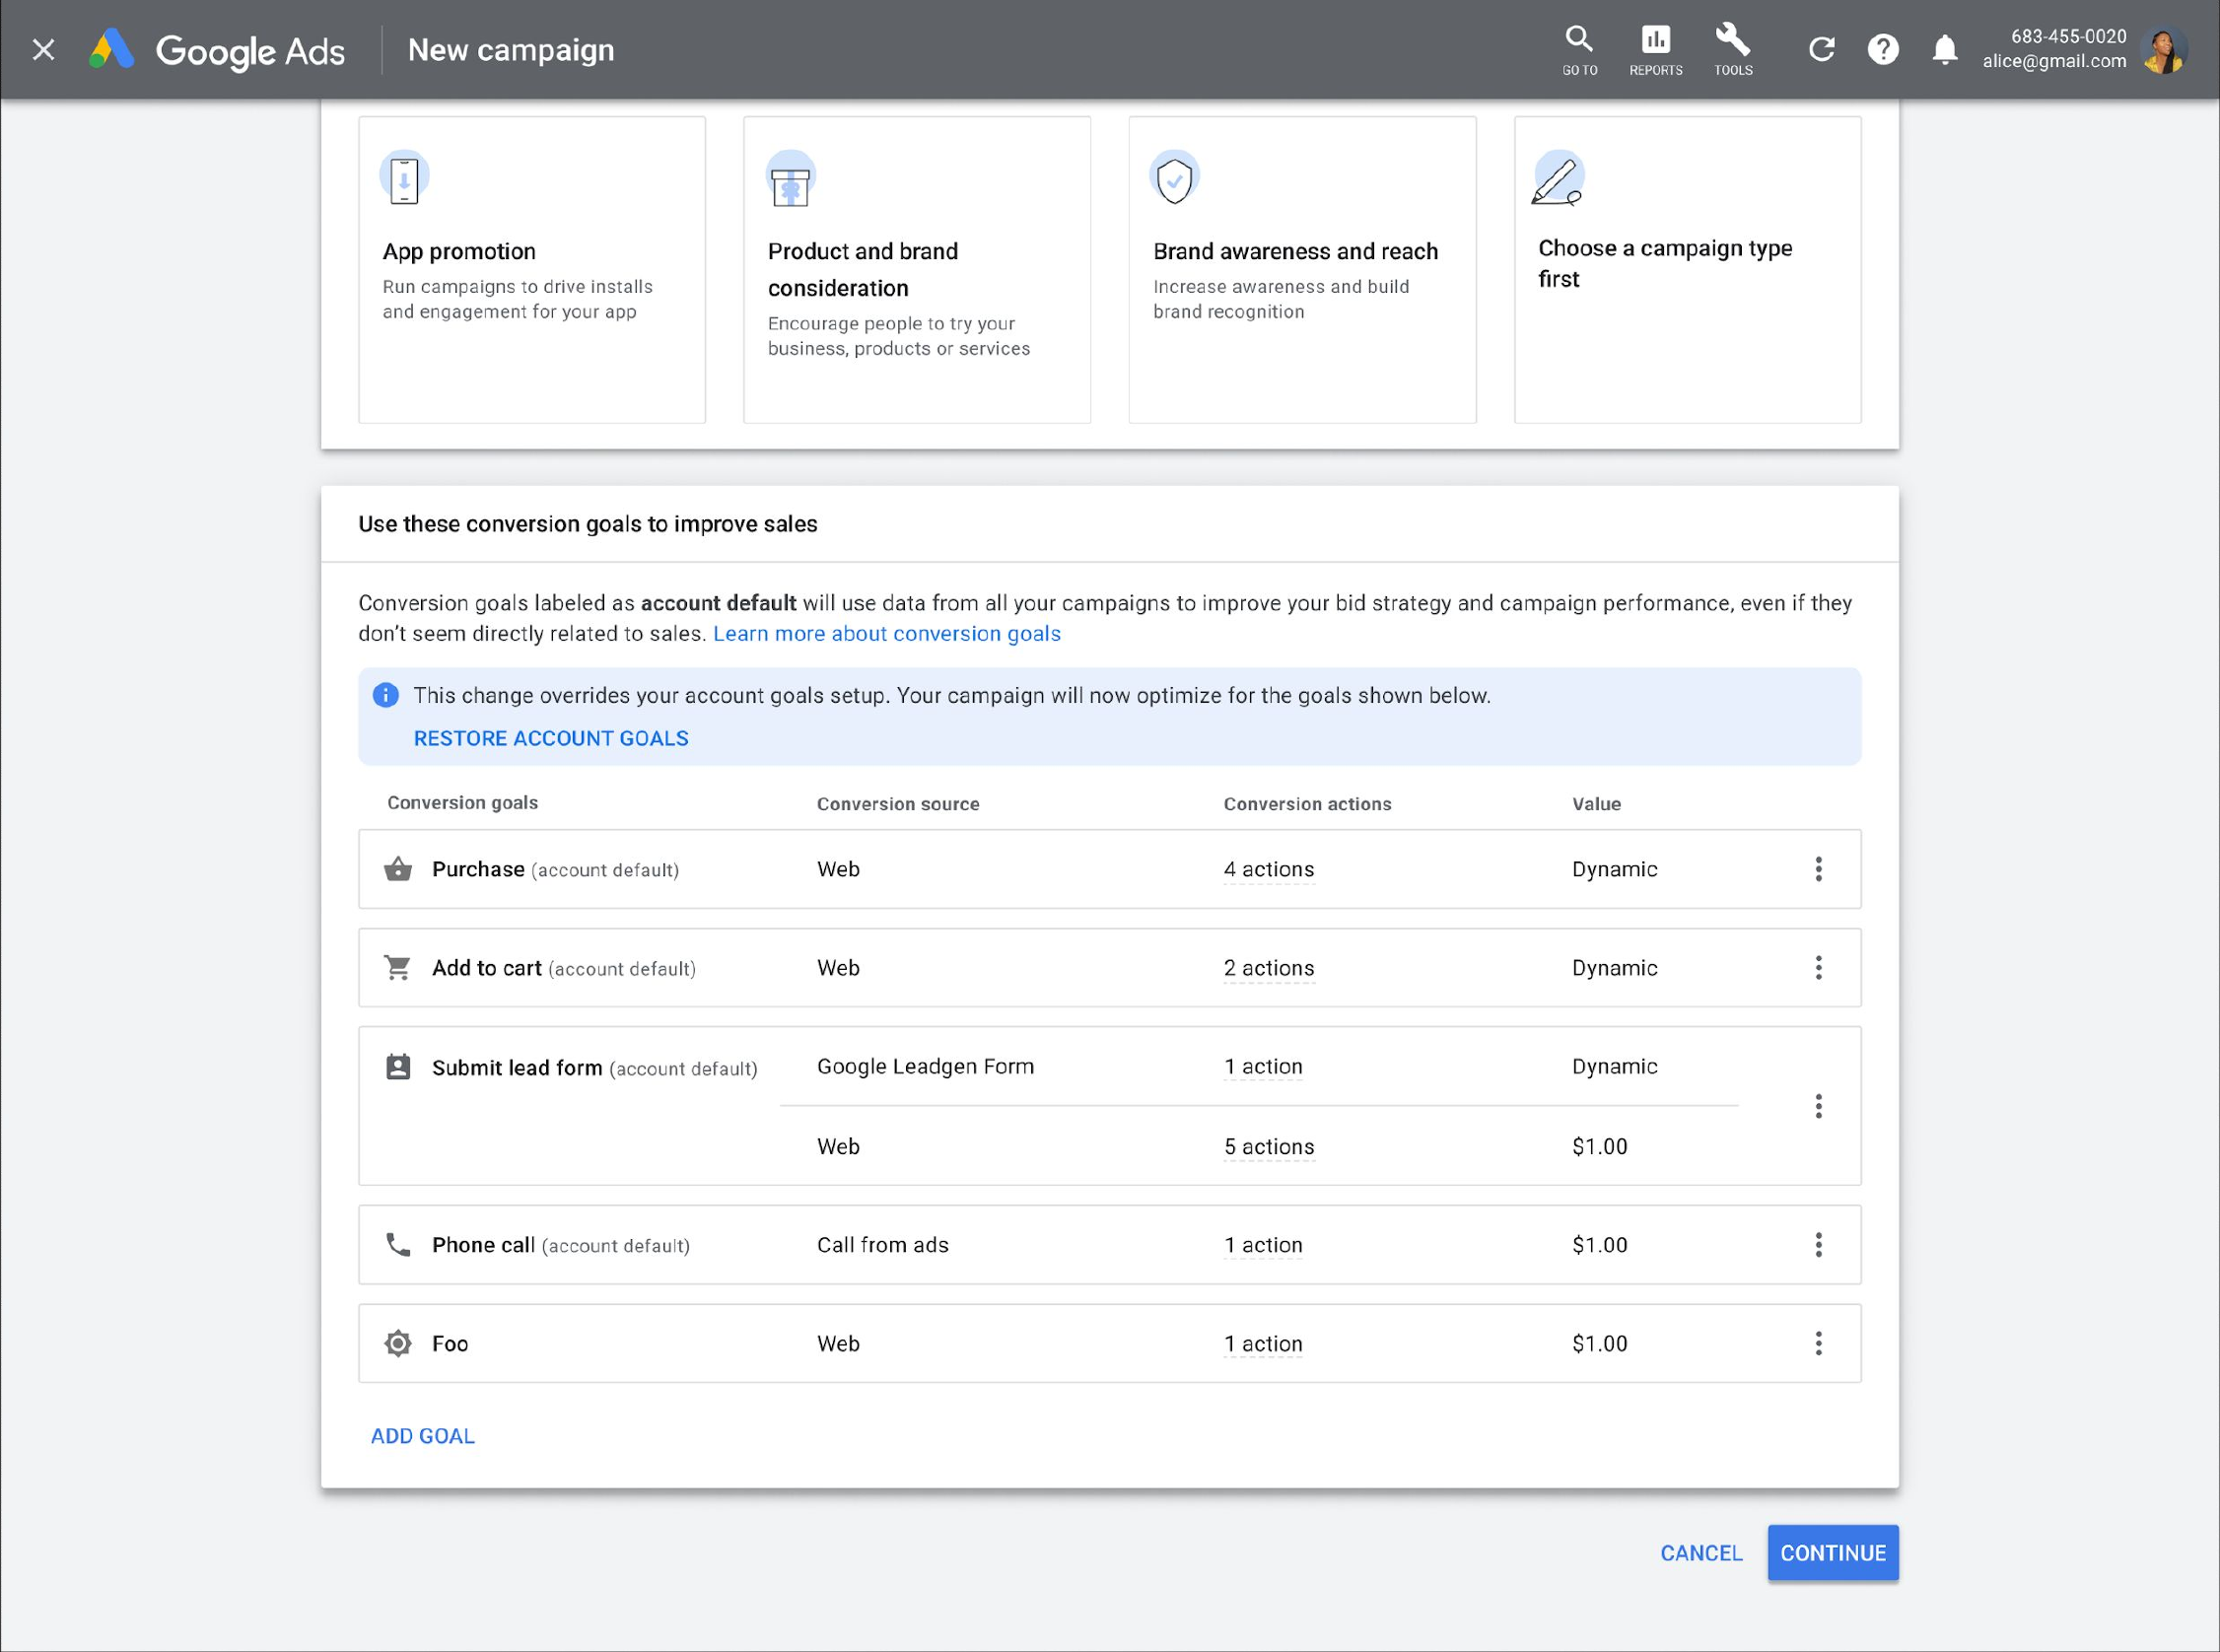Click Restore Account Goals
The image size is (2220, 1652).
[551, 738]
